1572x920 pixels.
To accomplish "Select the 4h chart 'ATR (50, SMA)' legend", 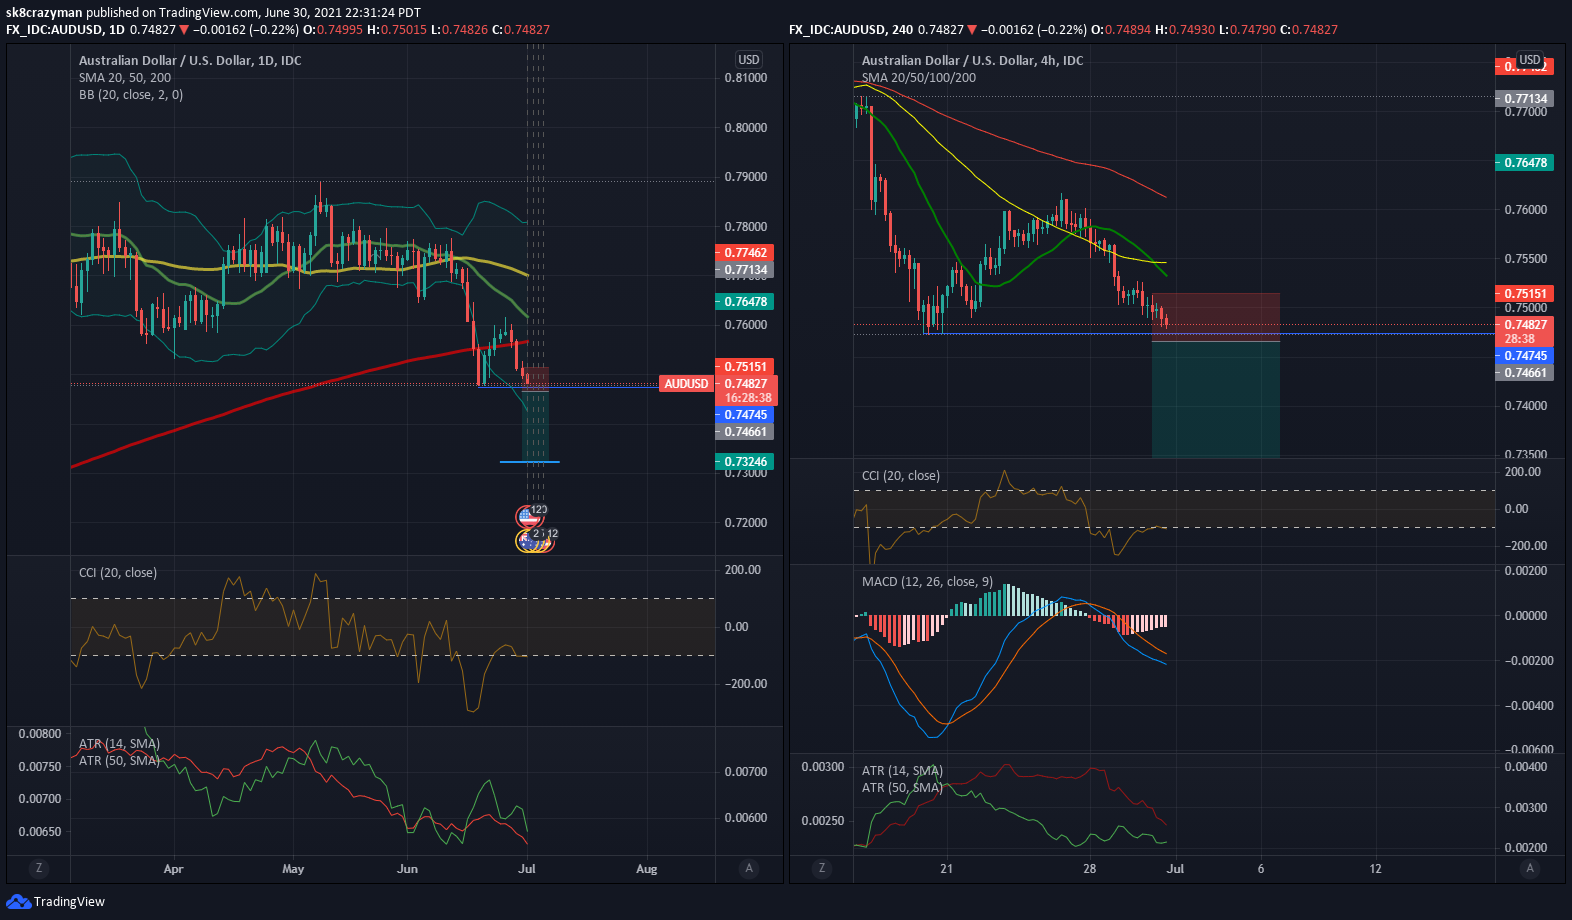I will [902, 787].
